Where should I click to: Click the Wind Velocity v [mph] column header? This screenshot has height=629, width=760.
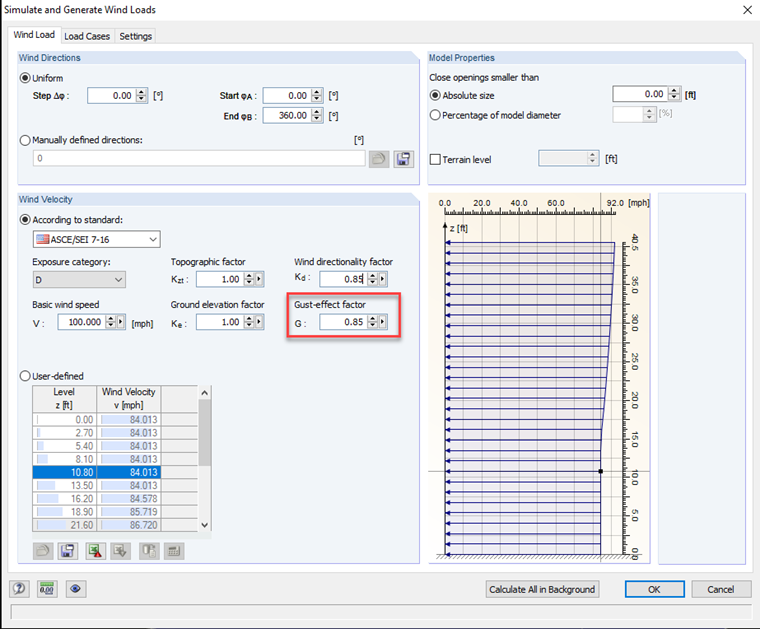(129, 398)
